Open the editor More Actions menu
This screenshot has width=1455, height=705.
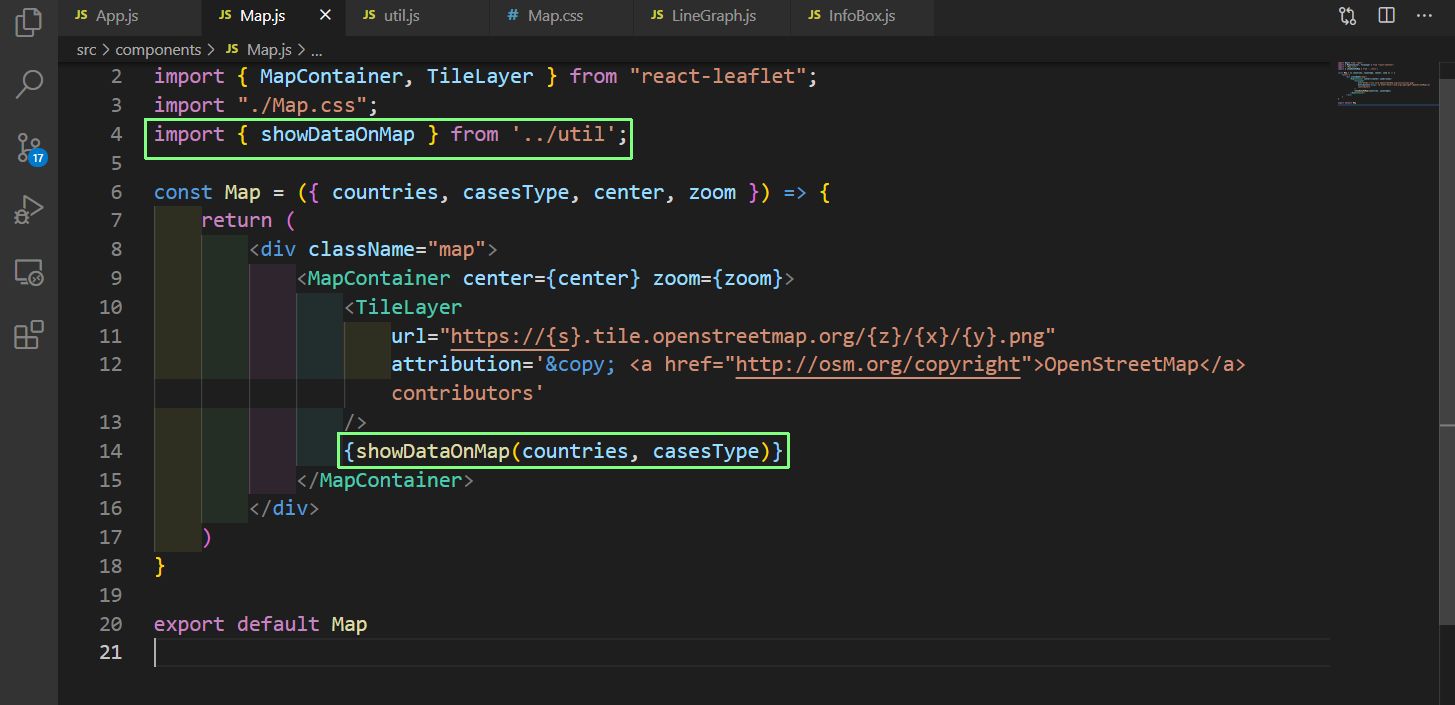1425,16
